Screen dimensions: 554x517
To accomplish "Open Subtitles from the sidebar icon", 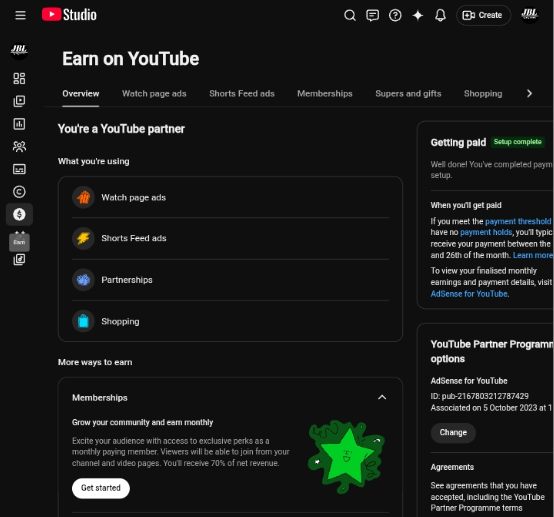I will (x=19, y=169).
